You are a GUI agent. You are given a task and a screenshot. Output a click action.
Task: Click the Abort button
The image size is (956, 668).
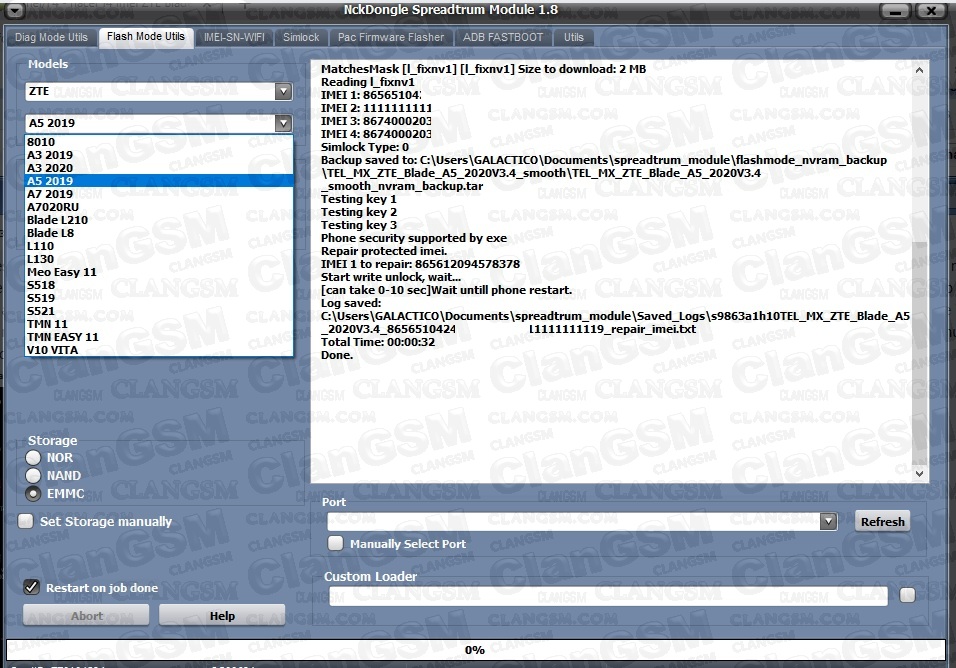(87, 616)
